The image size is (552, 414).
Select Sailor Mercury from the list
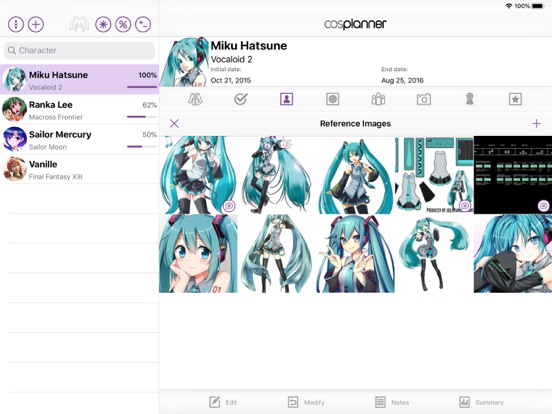click(79, 139)
